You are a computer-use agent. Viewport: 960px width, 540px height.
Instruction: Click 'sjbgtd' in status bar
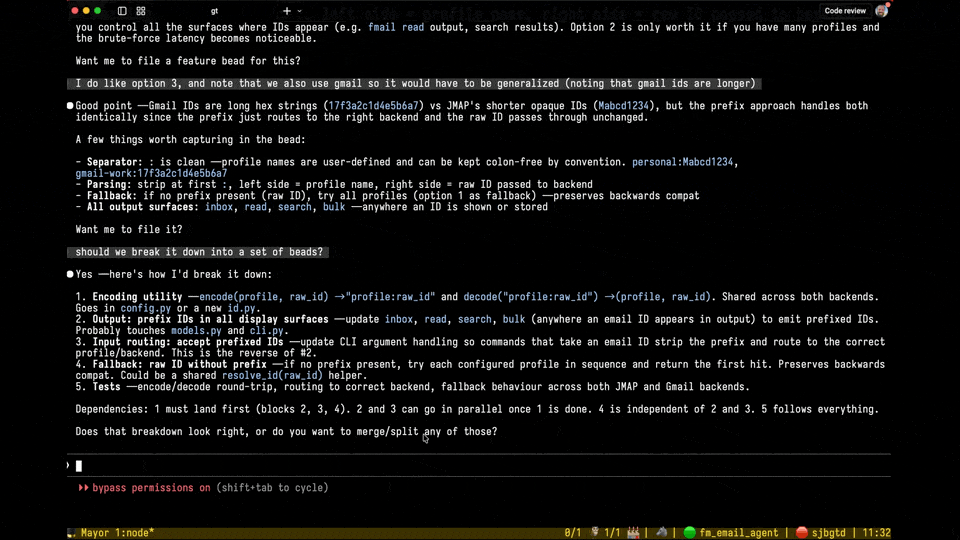pyautogui.click(x=829, y=533)
